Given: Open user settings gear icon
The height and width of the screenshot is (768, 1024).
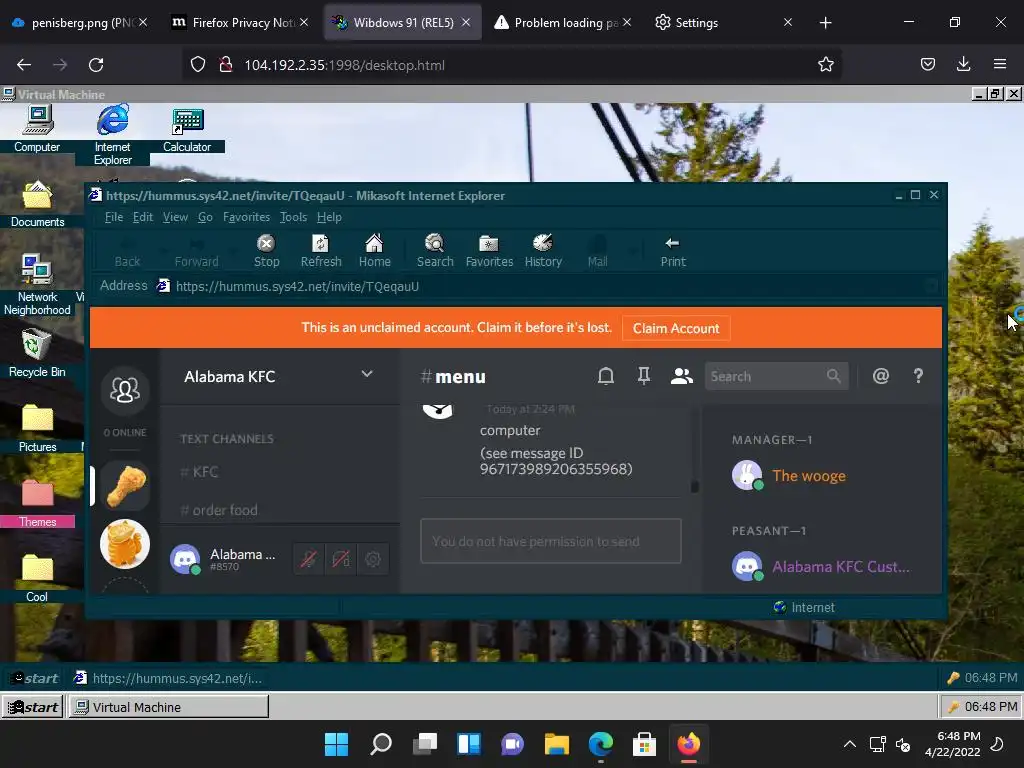Looking at the screenshot, I should 372,559.
